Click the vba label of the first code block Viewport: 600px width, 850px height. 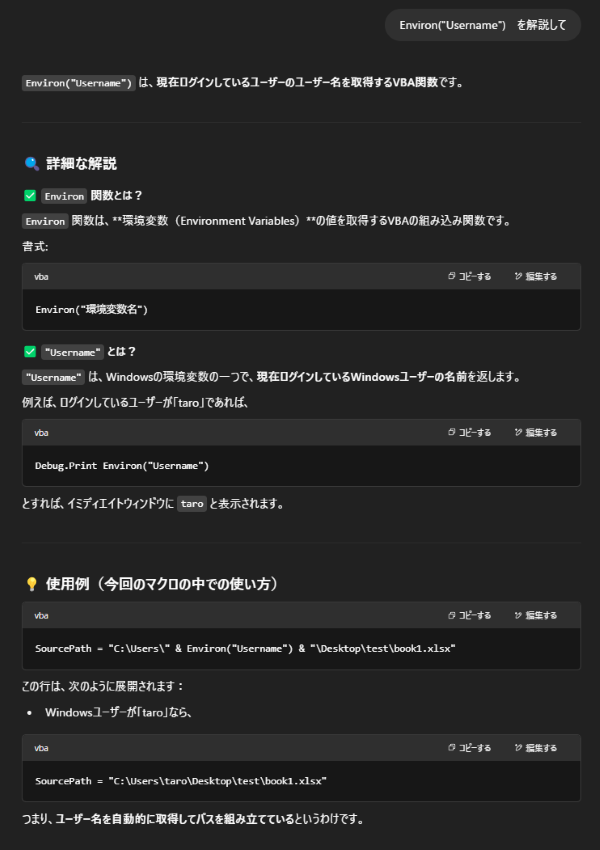pos(41,276)
